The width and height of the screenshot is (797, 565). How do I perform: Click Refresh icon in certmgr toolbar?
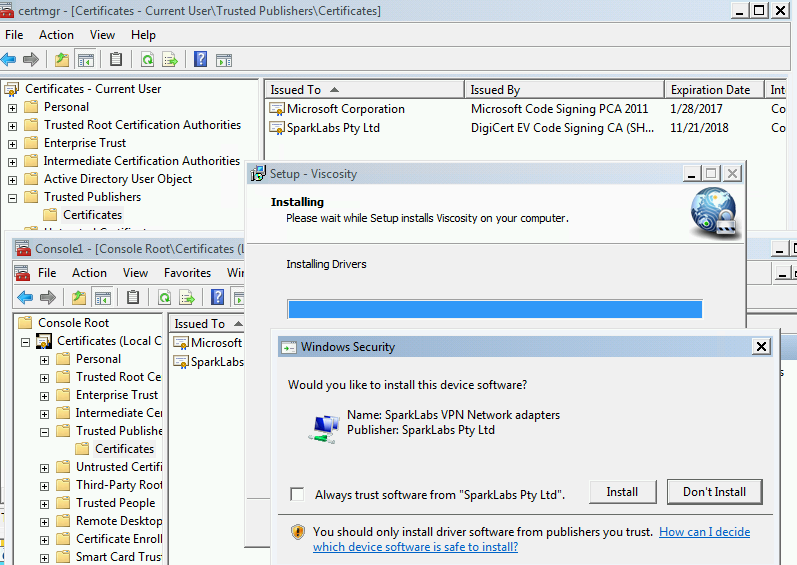(147, 59)
